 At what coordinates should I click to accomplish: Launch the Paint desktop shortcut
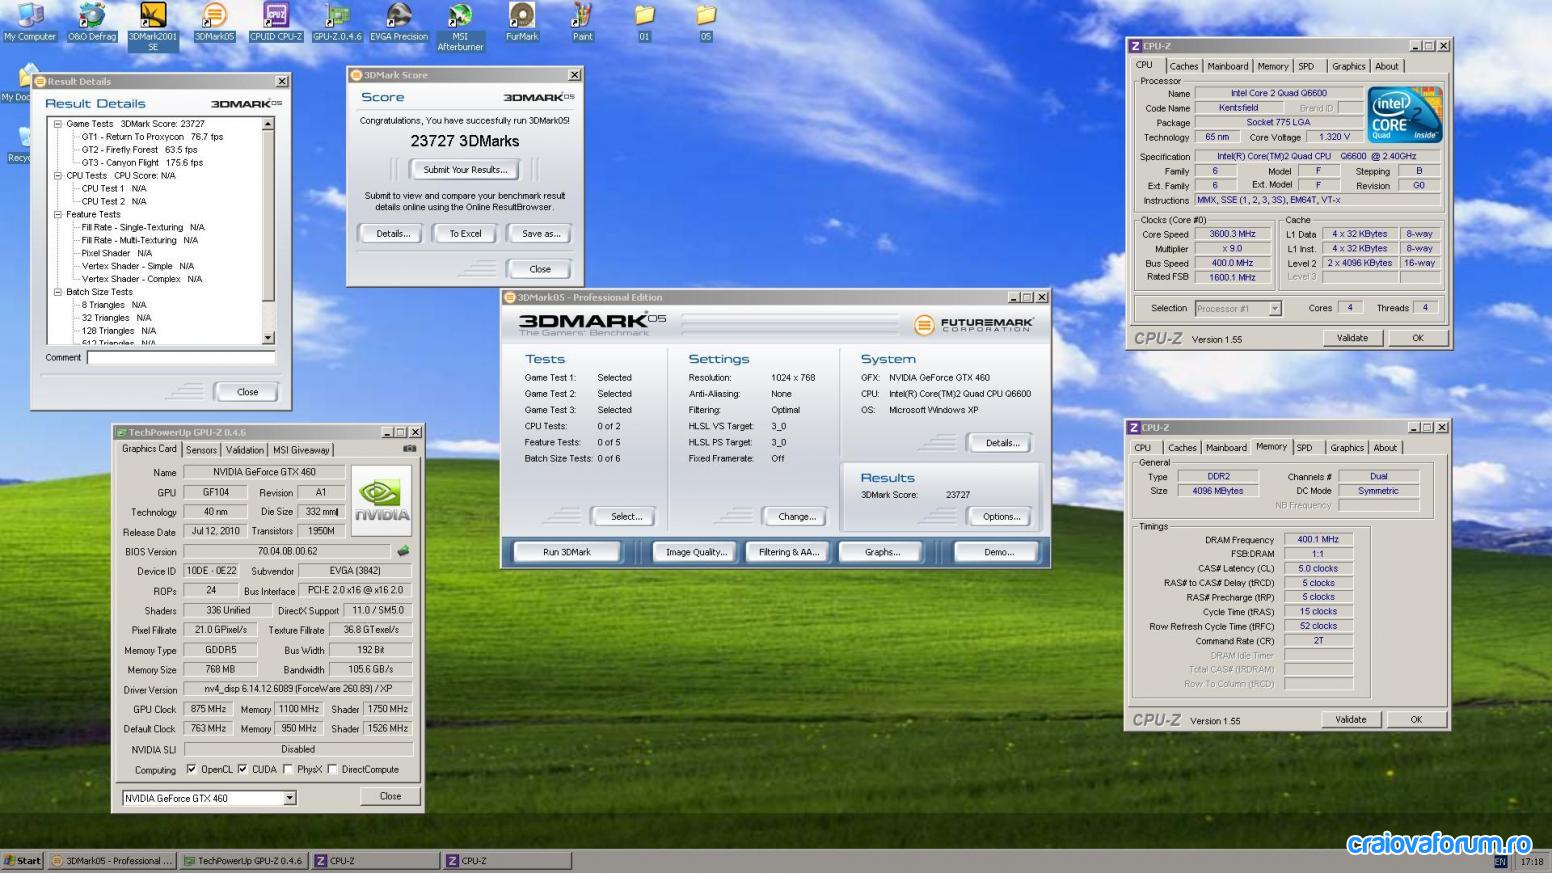[x=583, y=22]
